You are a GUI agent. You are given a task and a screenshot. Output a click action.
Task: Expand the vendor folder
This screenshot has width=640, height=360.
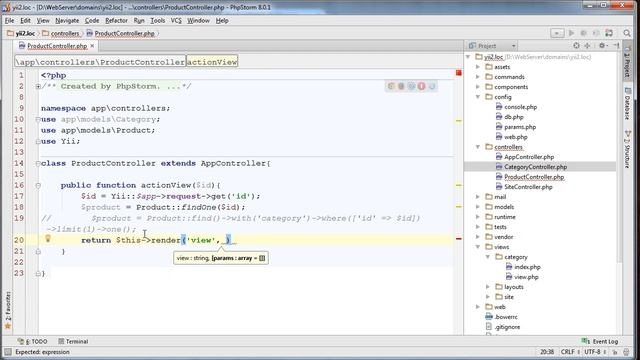(478, 237)
